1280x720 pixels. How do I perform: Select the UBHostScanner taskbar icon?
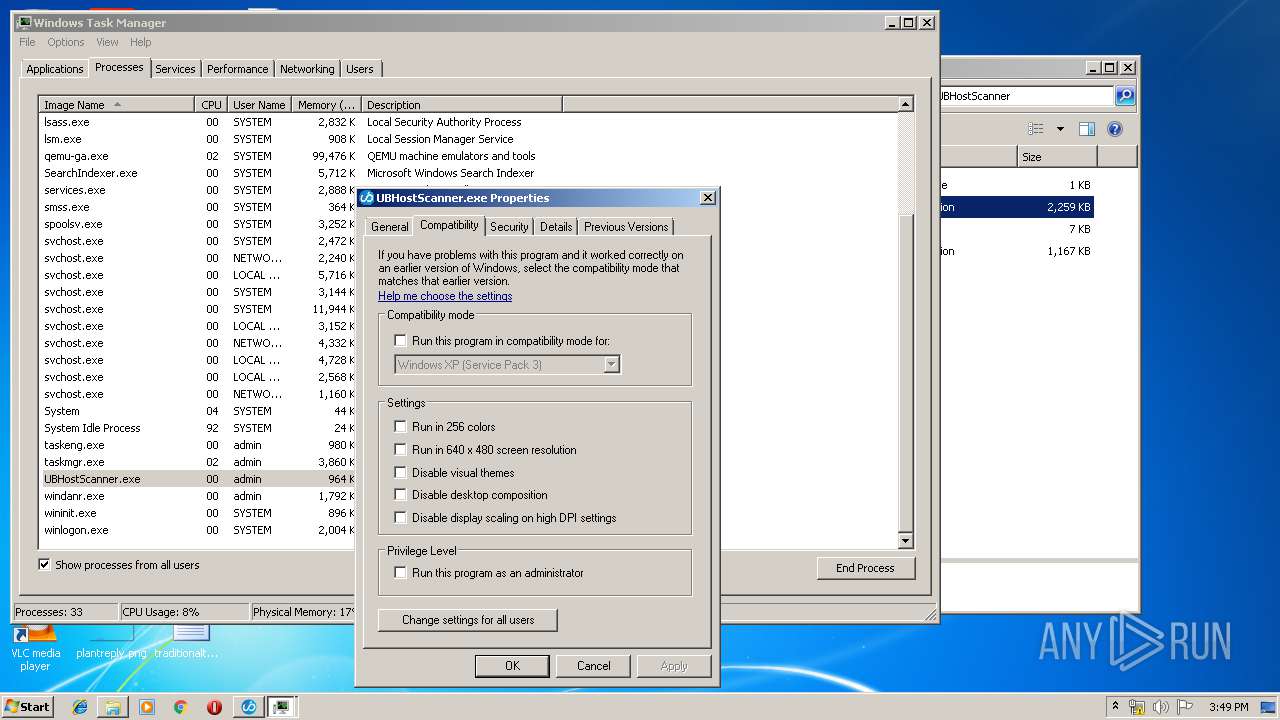click(249, 707)
